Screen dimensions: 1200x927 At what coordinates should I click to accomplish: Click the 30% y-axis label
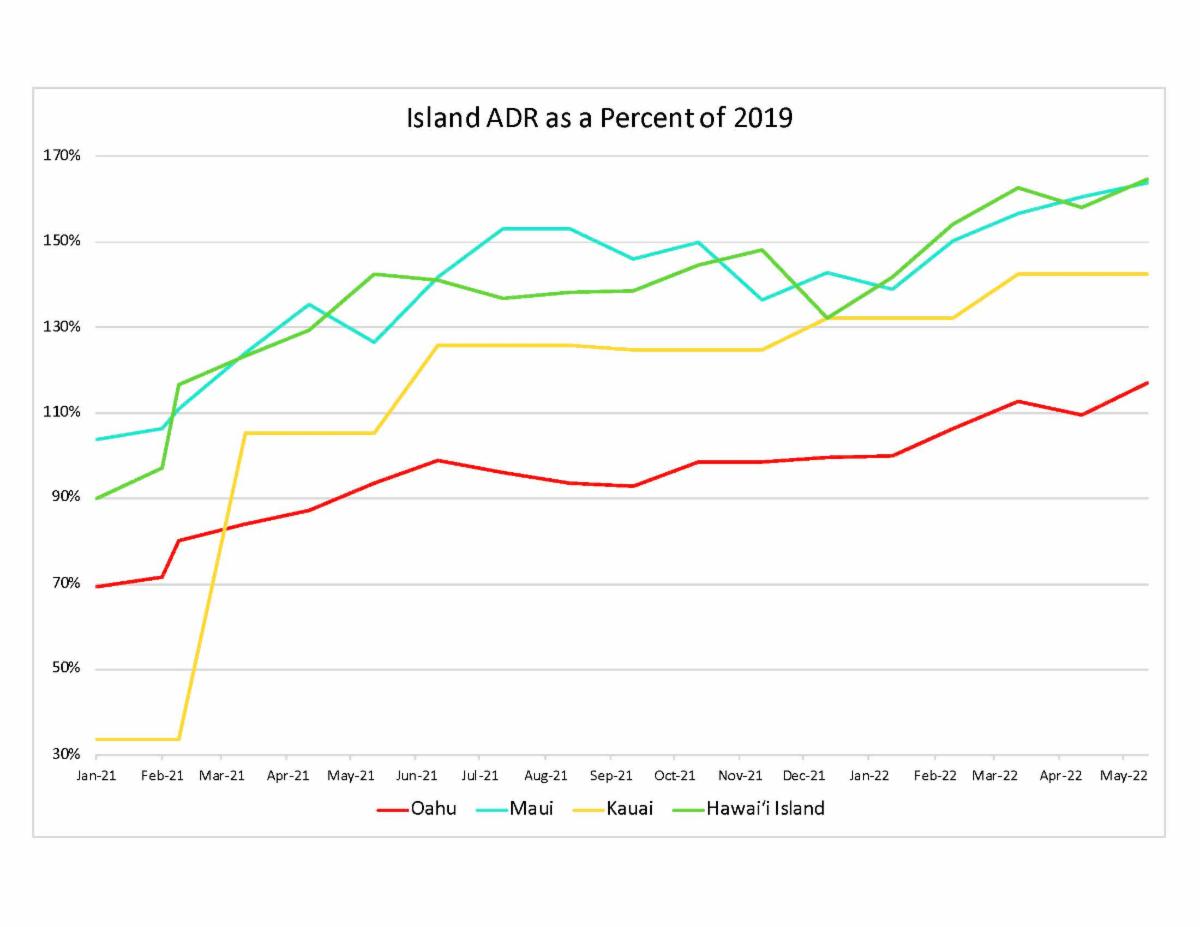[64, 754]
